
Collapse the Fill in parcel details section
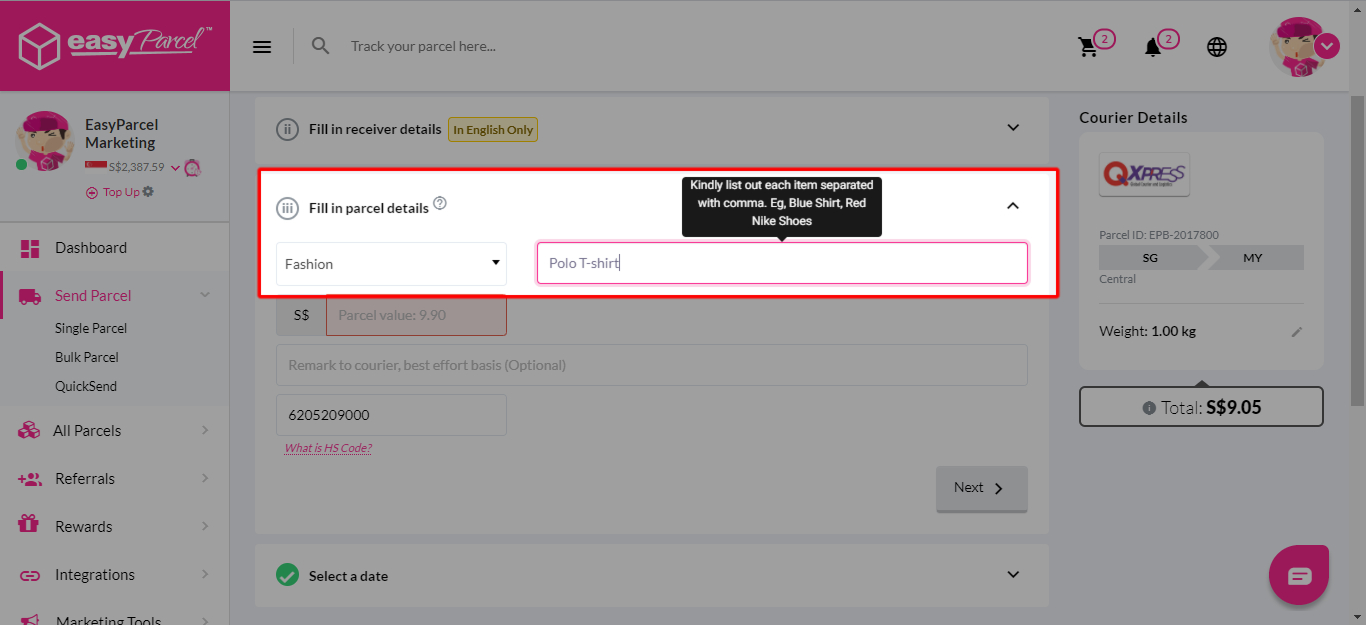pyautogui.click(x=1013, y=206)
